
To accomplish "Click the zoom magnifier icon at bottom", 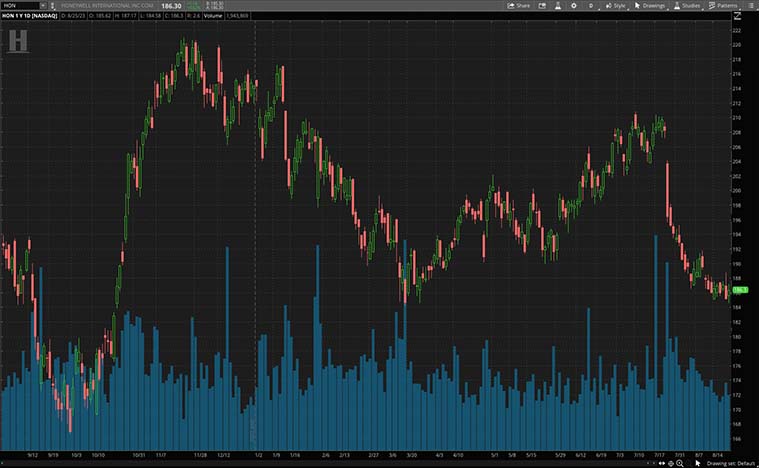I will pos(680,463).
